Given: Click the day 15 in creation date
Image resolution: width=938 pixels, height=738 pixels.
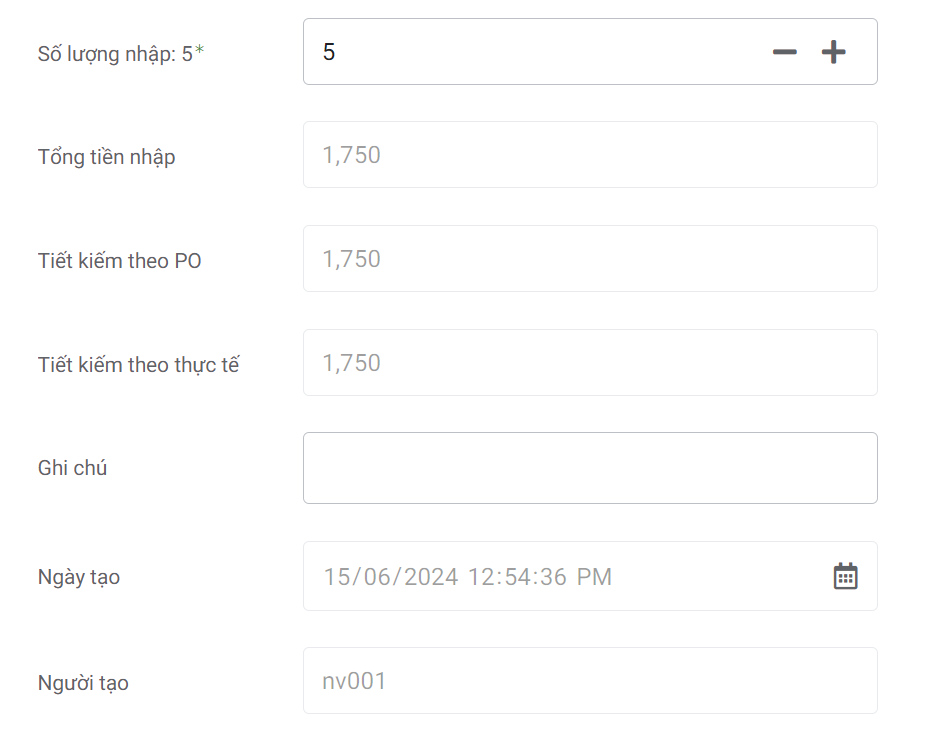Looking at the screenshot, I should point(337,577).
